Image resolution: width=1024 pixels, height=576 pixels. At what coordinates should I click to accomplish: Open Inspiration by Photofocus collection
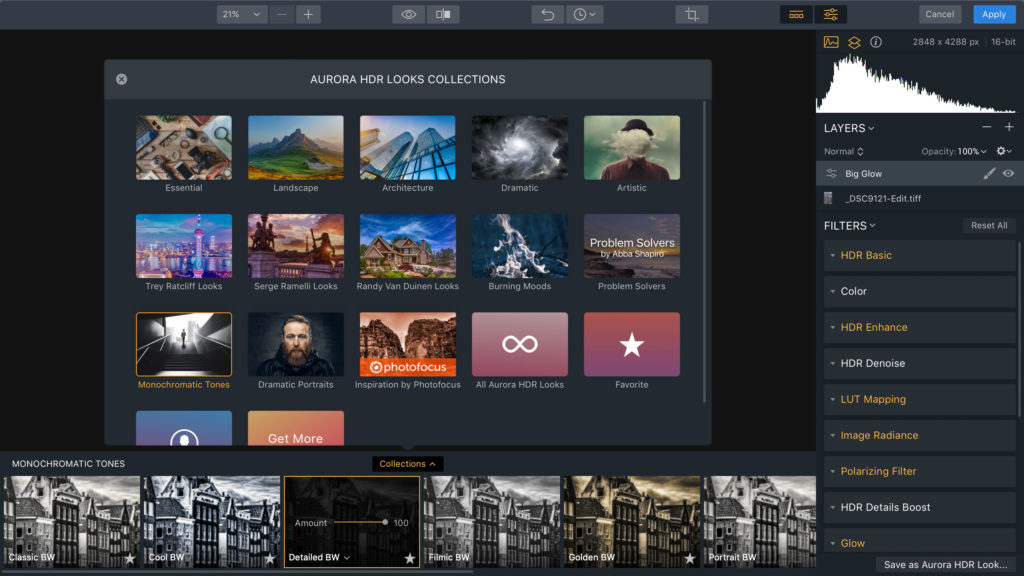[x=408, y=344]
